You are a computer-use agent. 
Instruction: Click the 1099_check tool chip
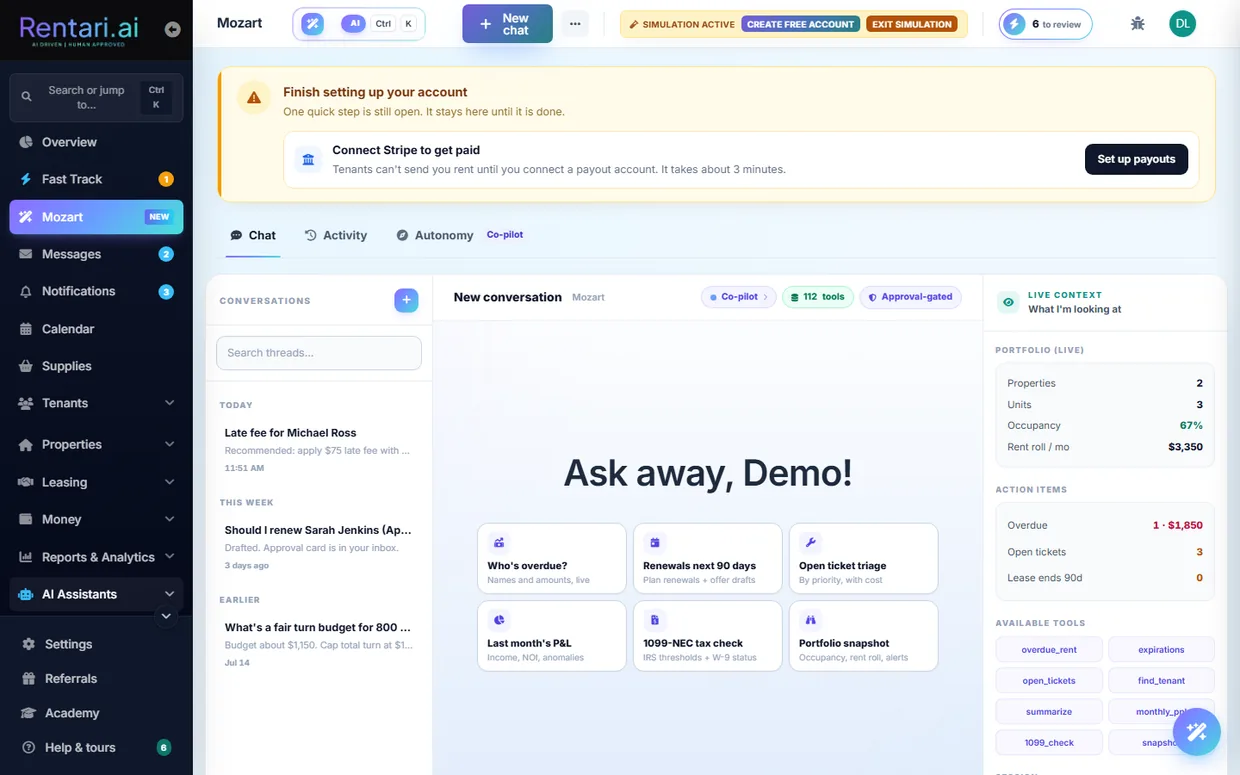click(1049, 743)
